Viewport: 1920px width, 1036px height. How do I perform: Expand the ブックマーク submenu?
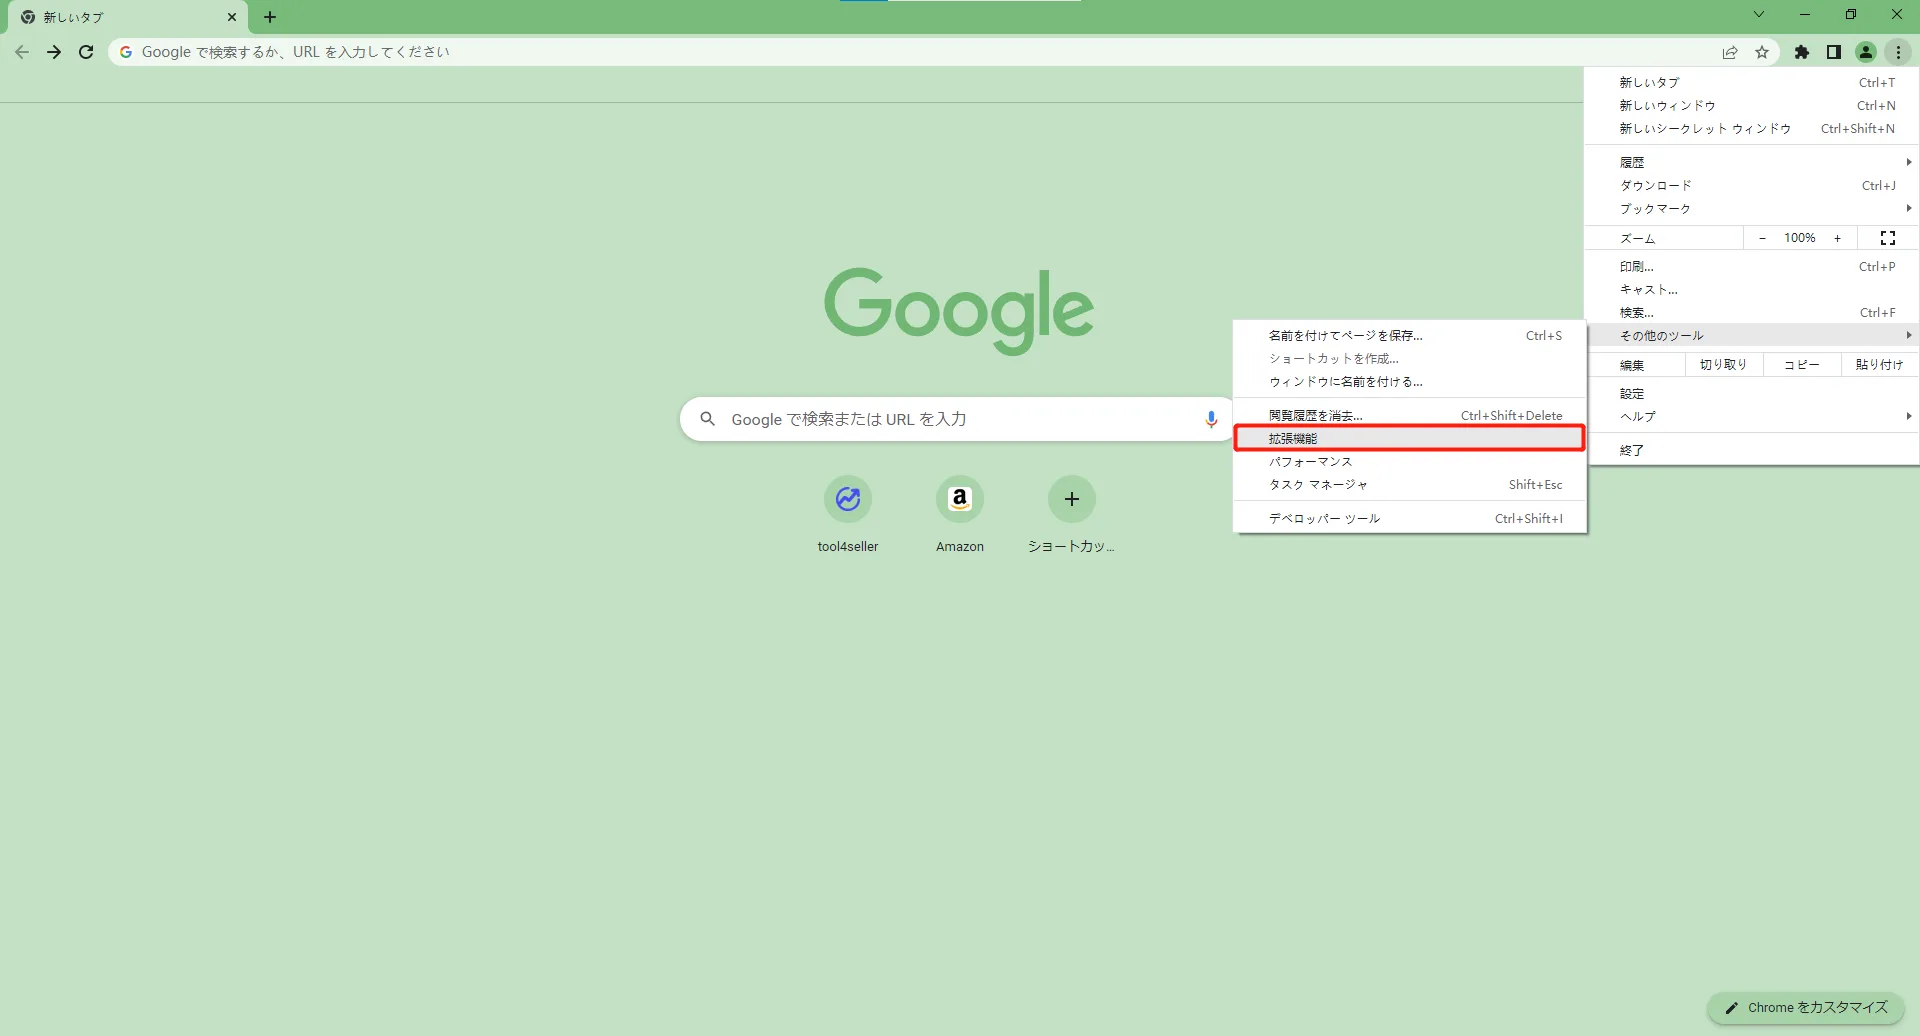tap(1752, 208)
